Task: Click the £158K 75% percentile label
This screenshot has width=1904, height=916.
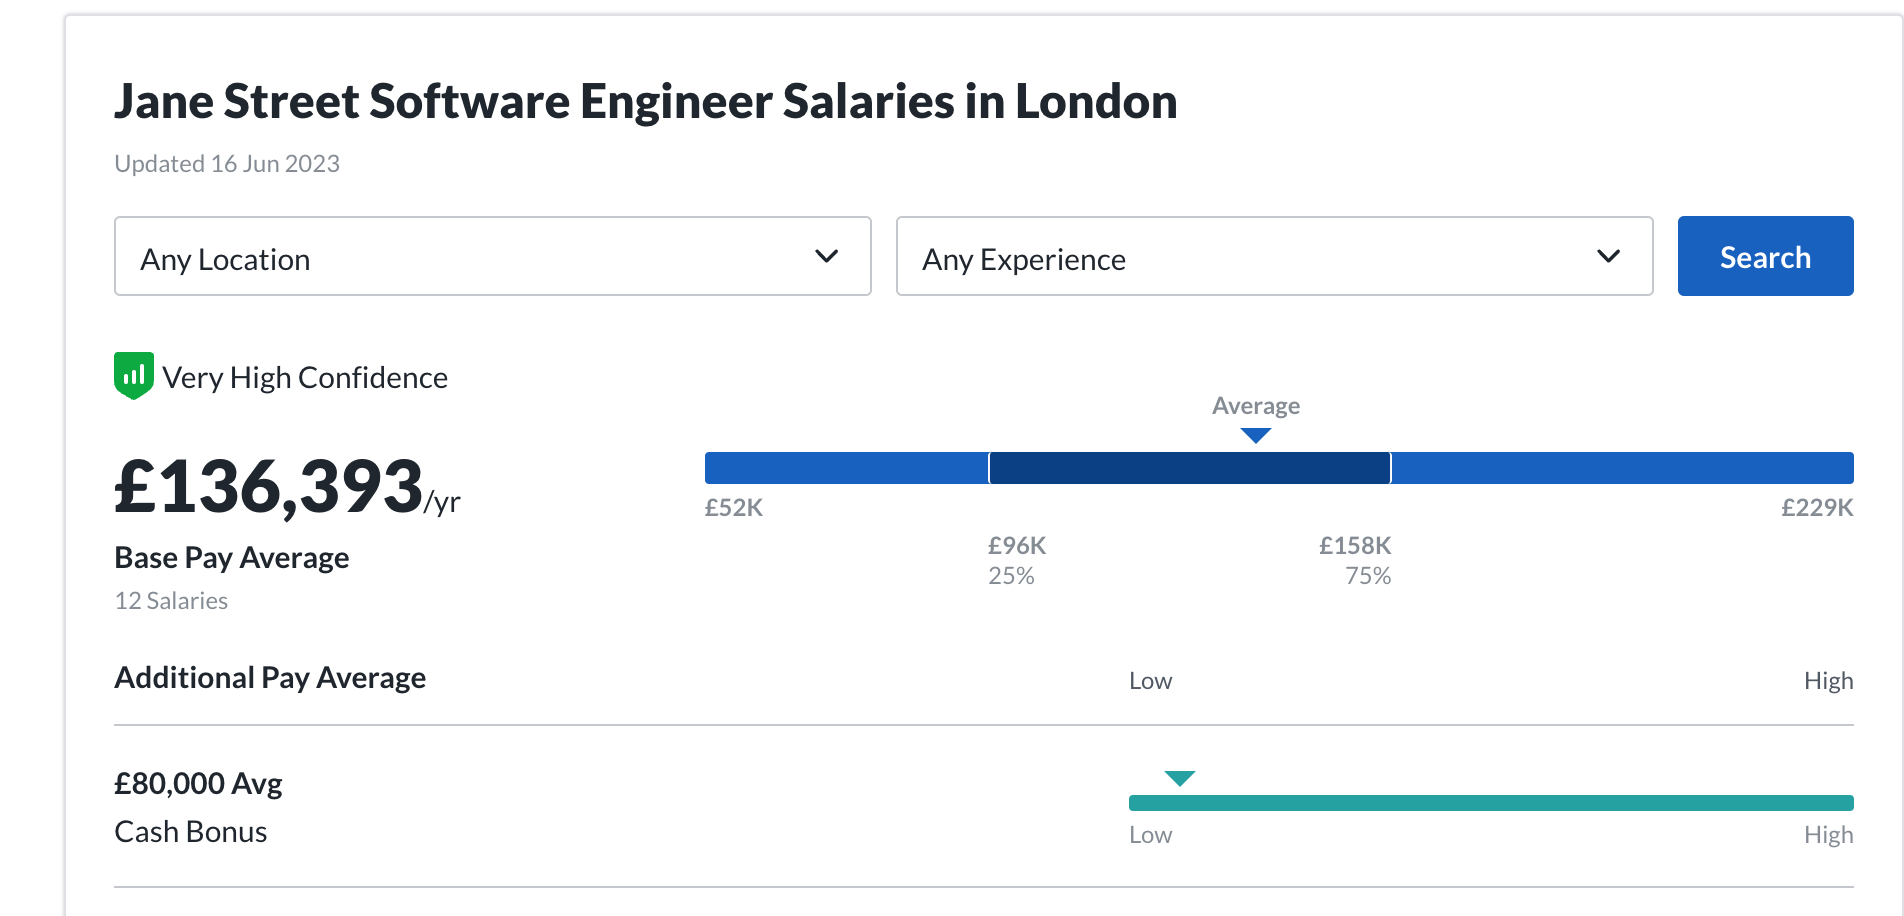Action: 1355,560
